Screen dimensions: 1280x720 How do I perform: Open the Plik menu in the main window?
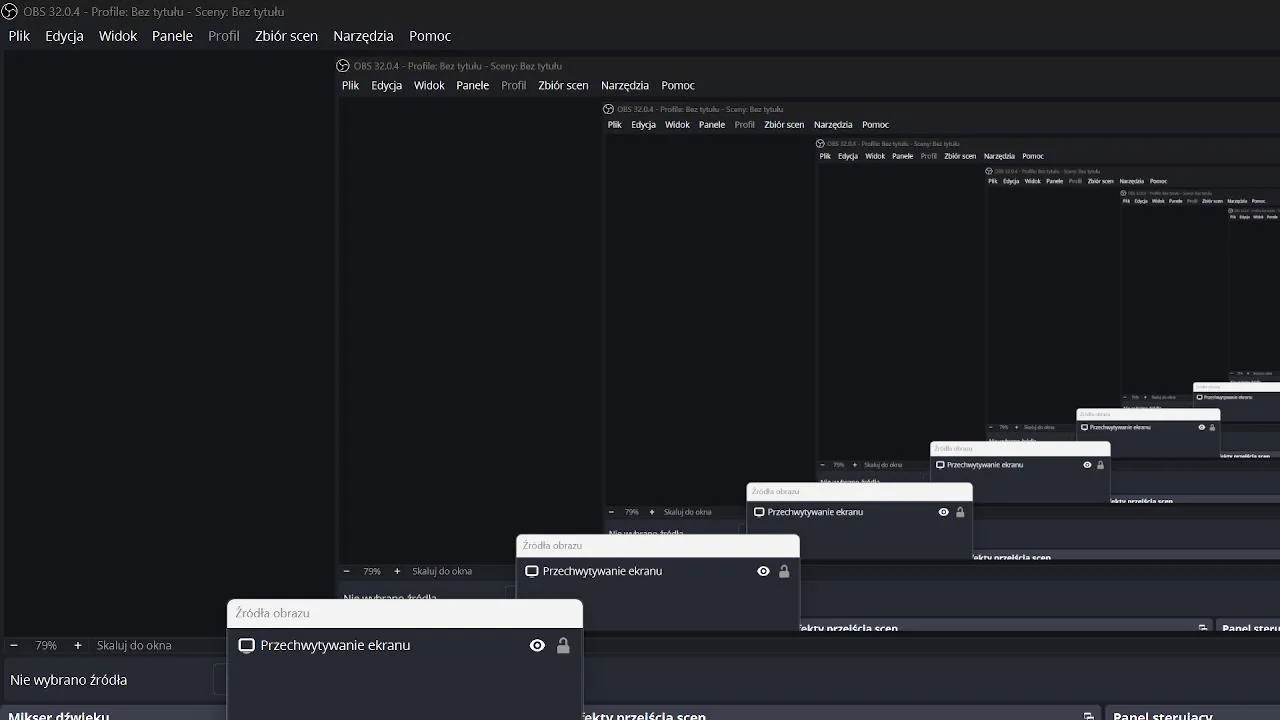19,36
